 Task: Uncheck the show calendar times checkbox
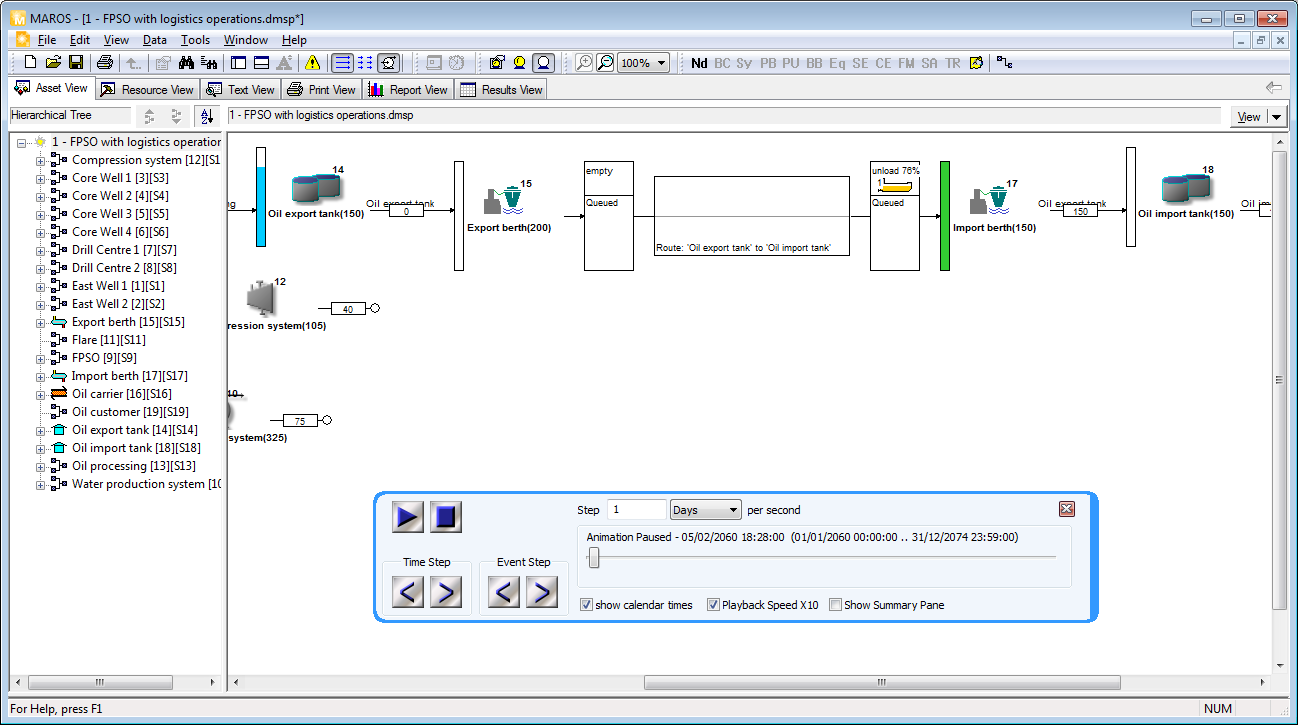click(587, 605)
